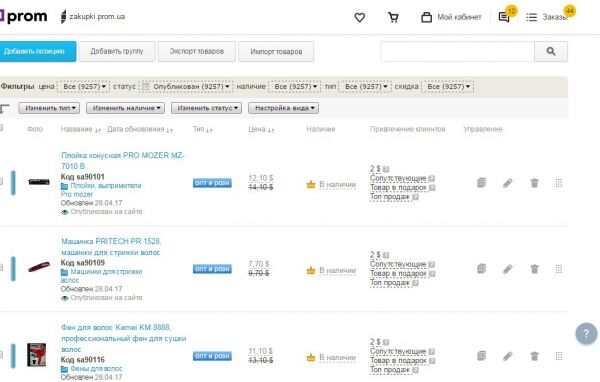Toggle Топ продаж box for Машинка row
This screenshot has width=600, height=382.
415,283
